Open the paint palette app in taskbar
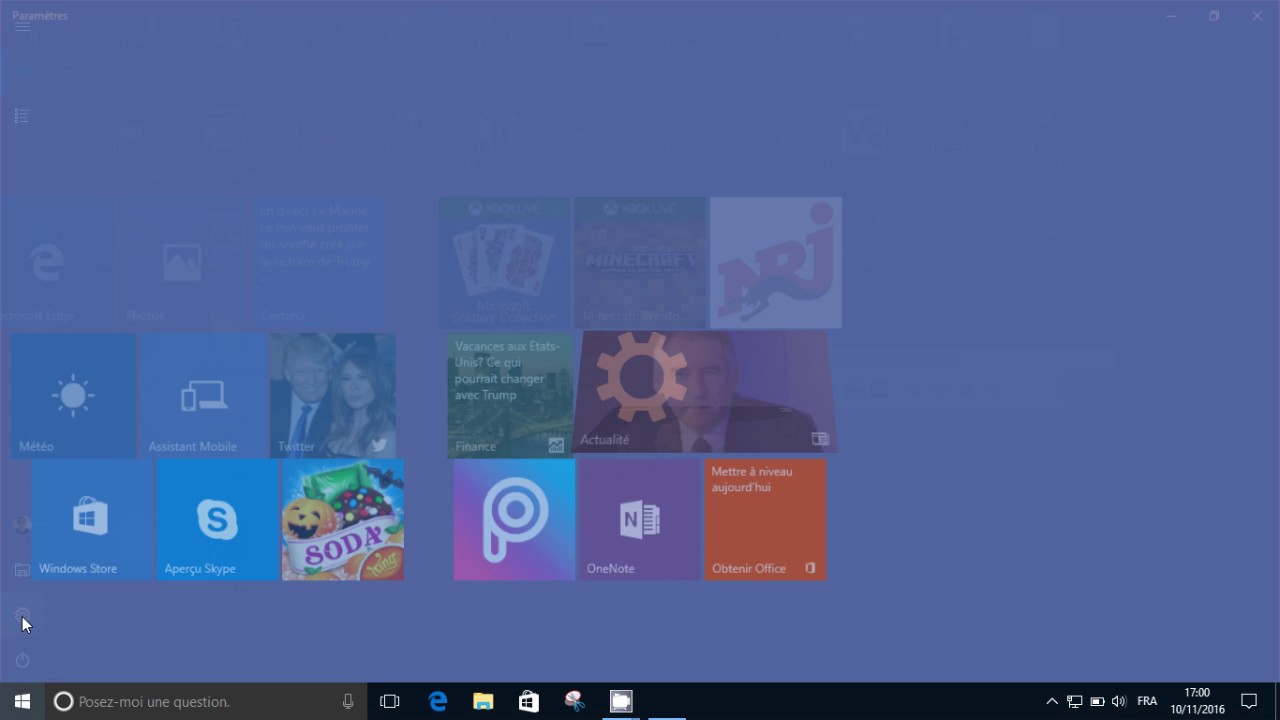This screenshot has height=720, width=1280. coord(575,701)
